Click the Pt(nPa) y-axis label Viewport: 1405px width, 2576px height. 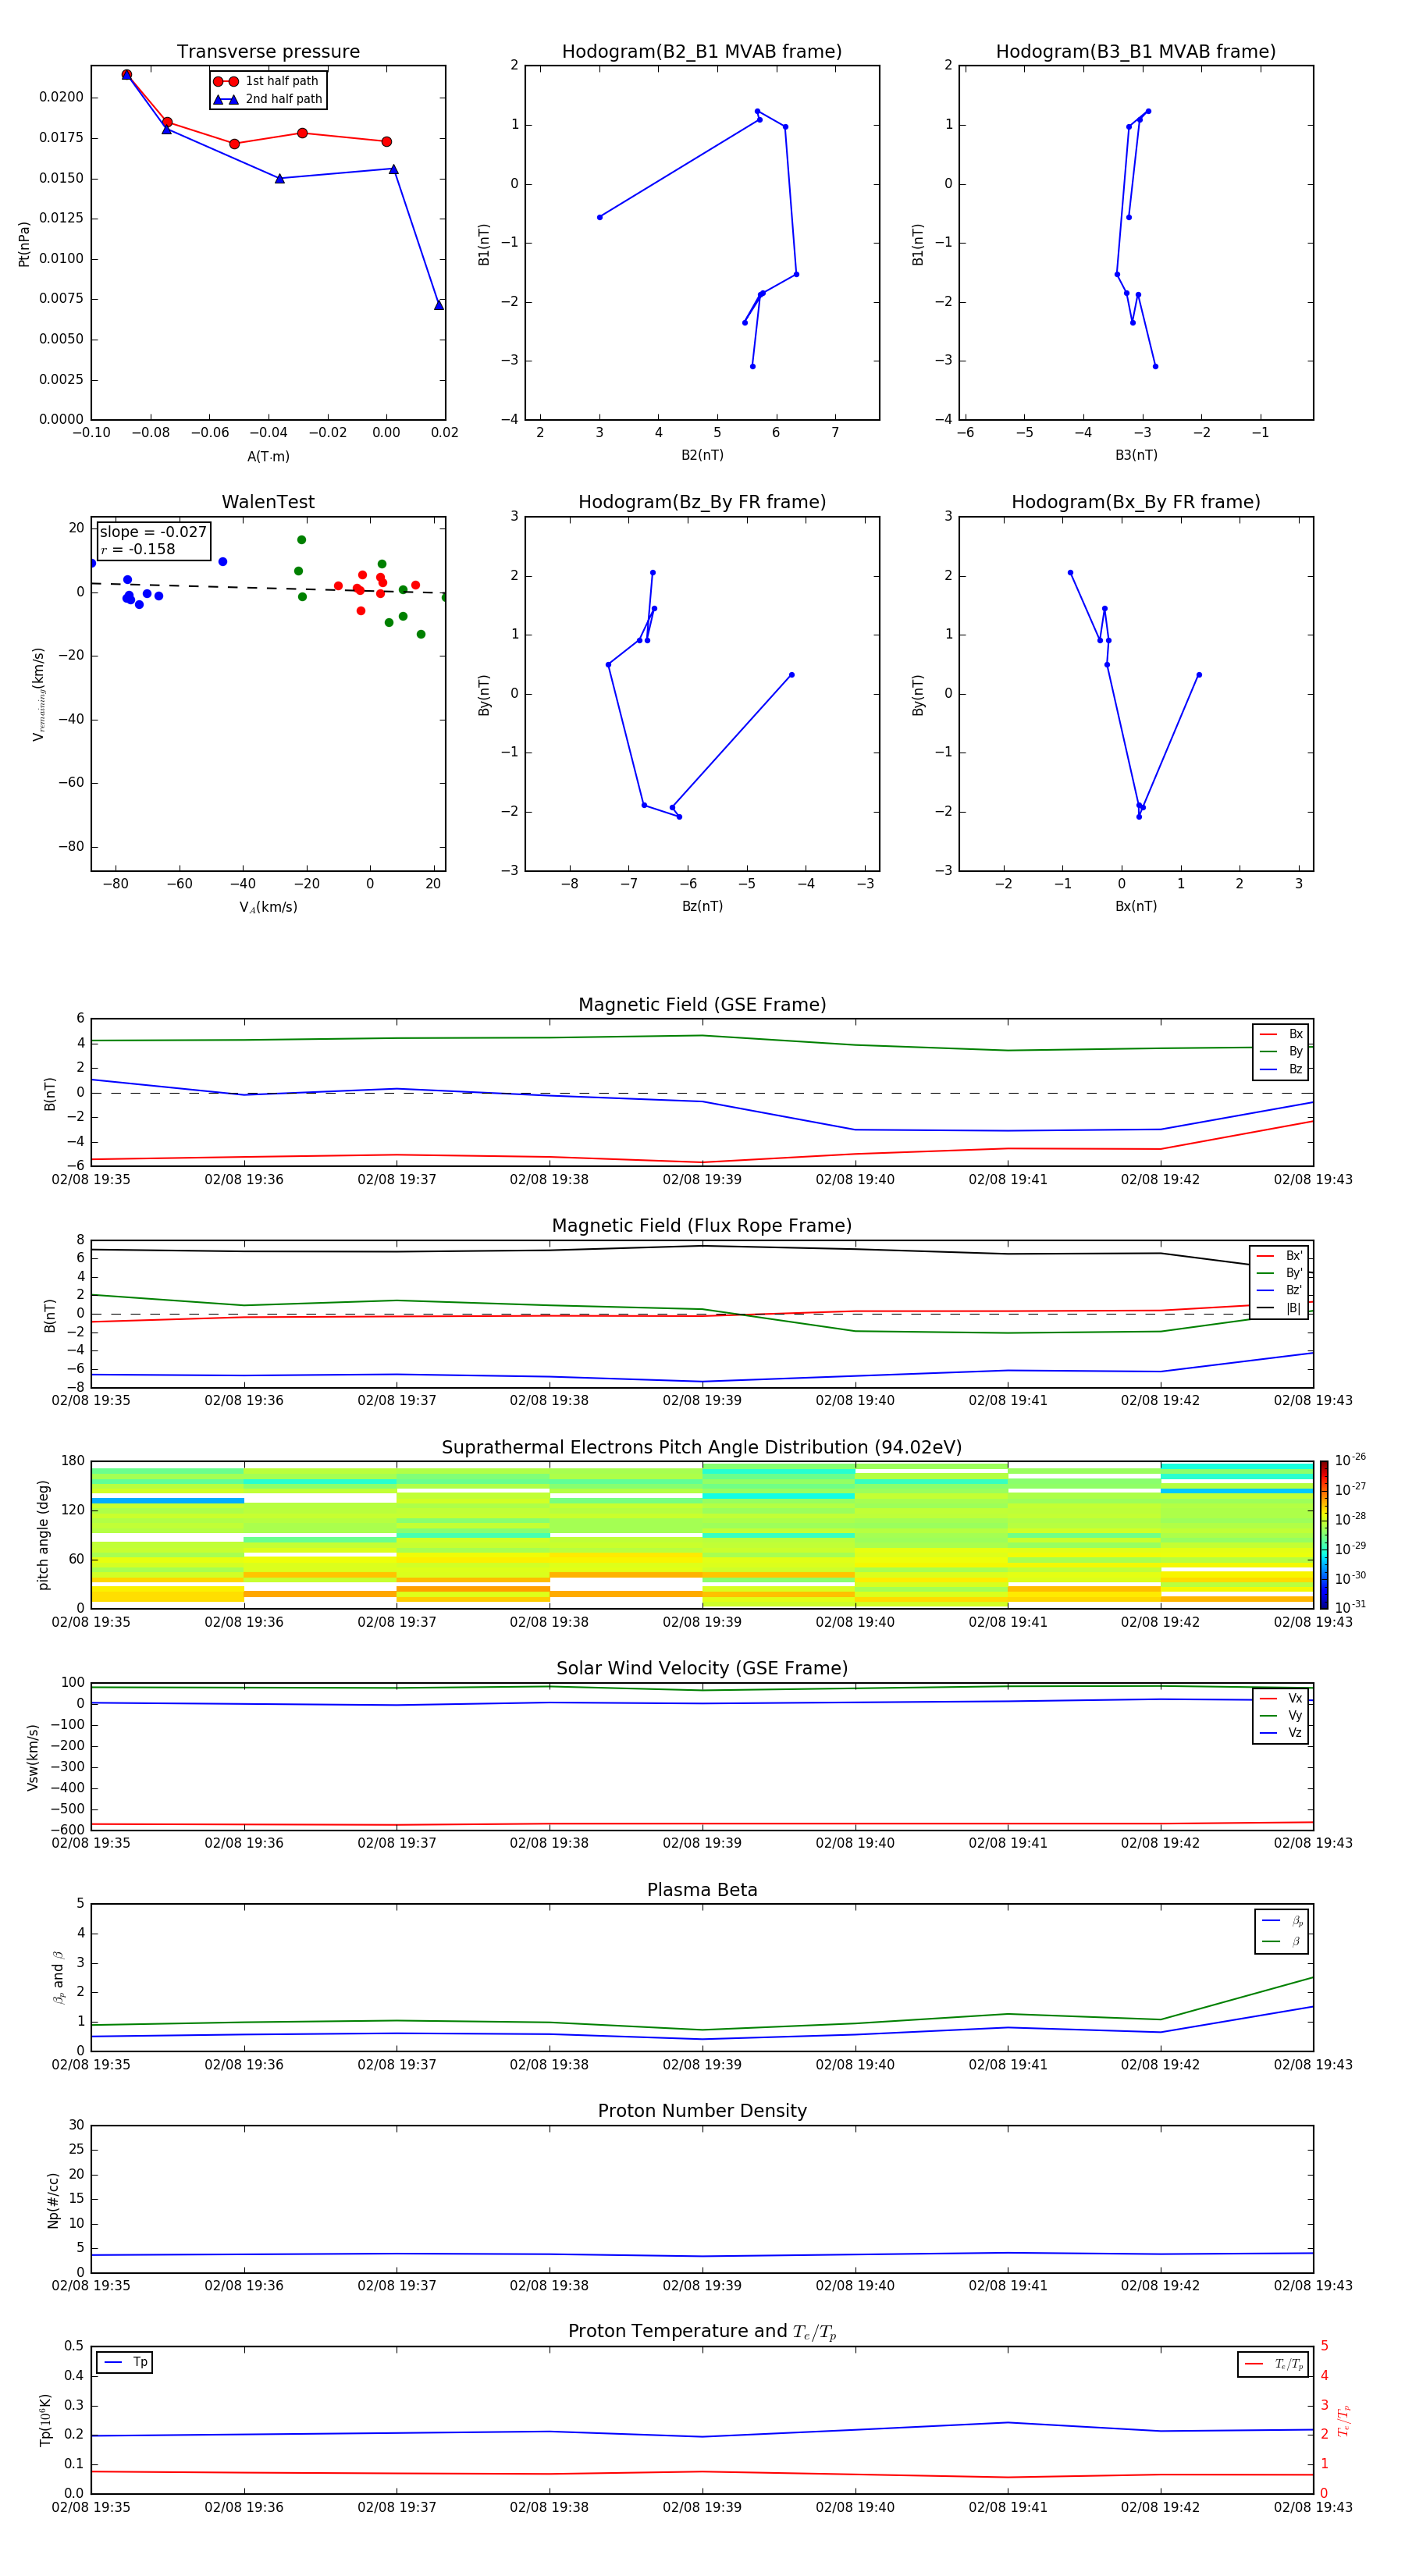point(24,244)
